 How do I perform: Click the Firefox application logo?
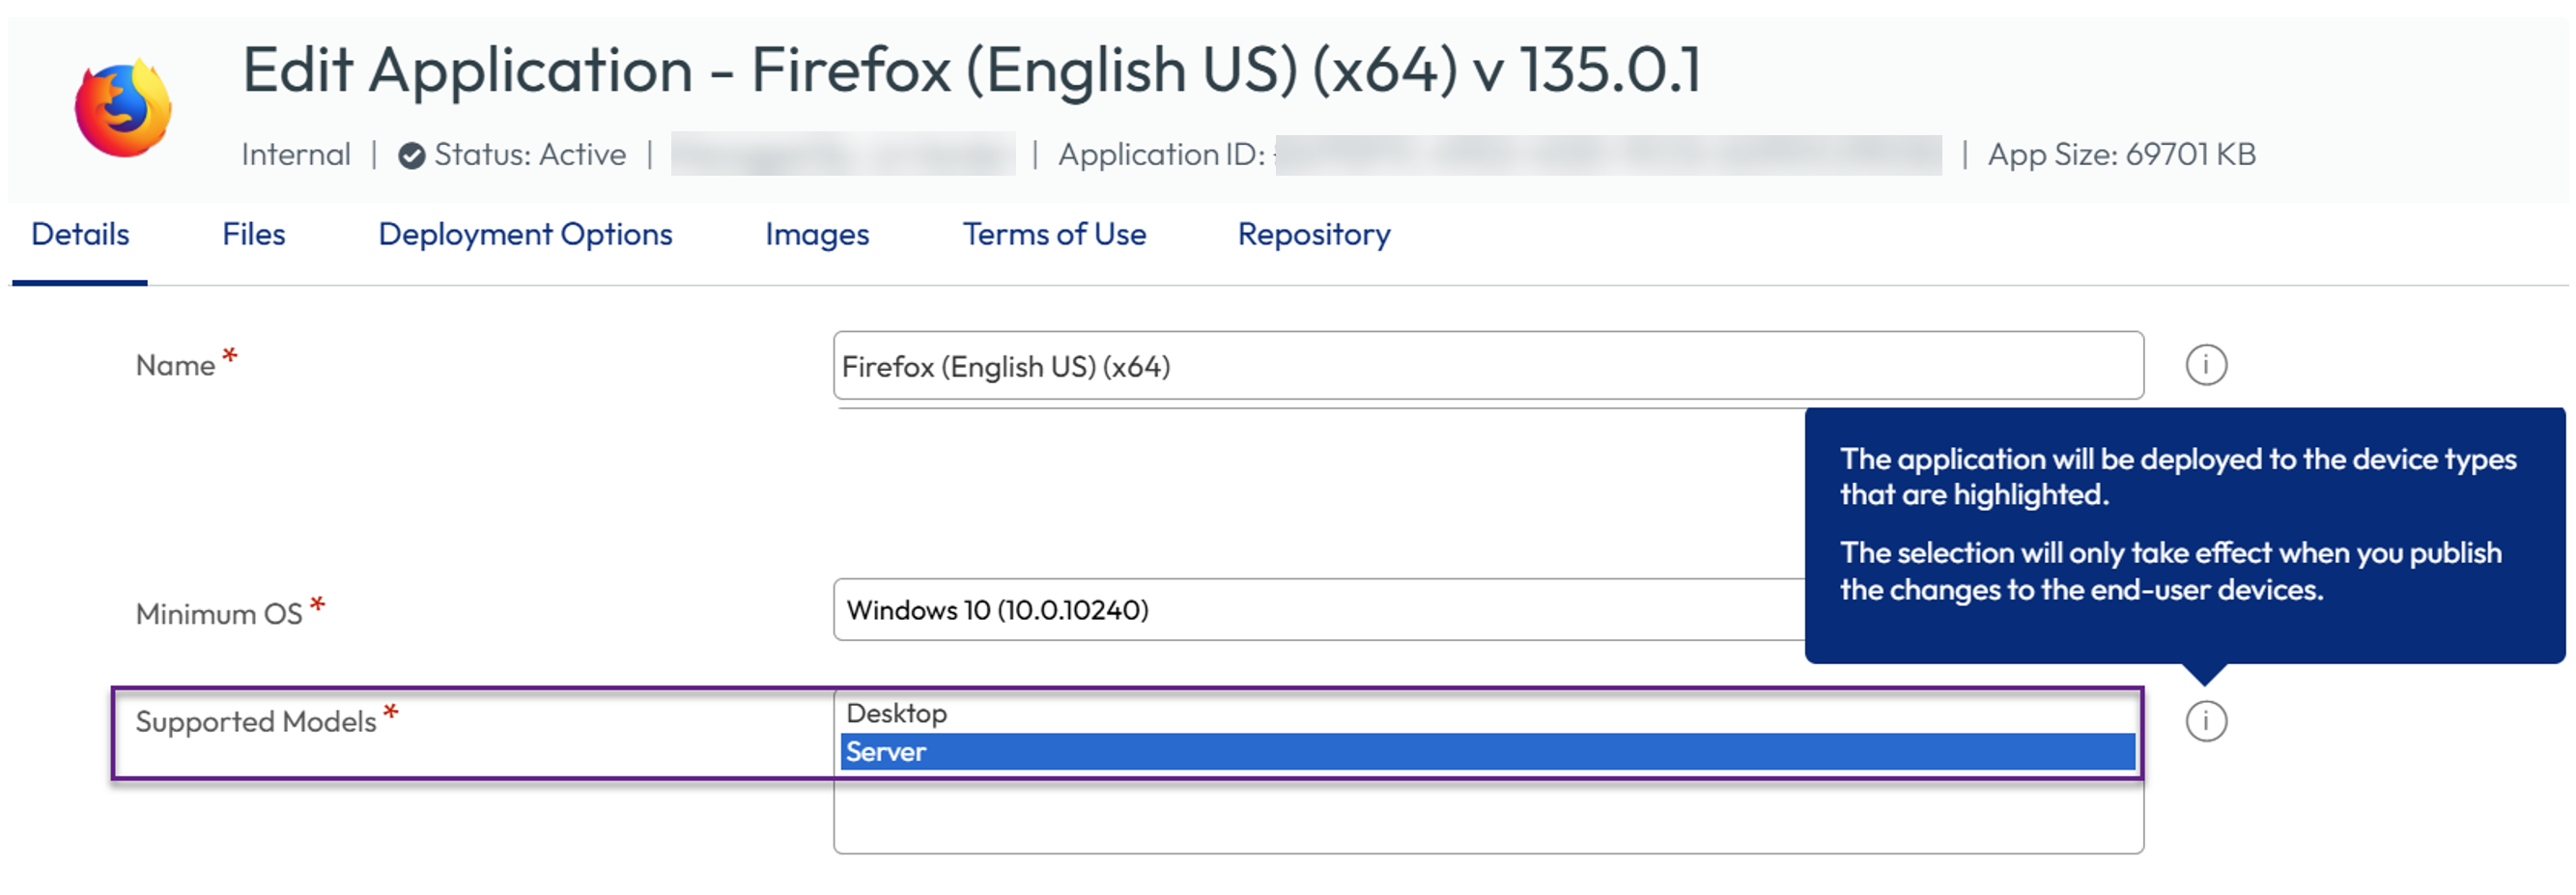123,108
